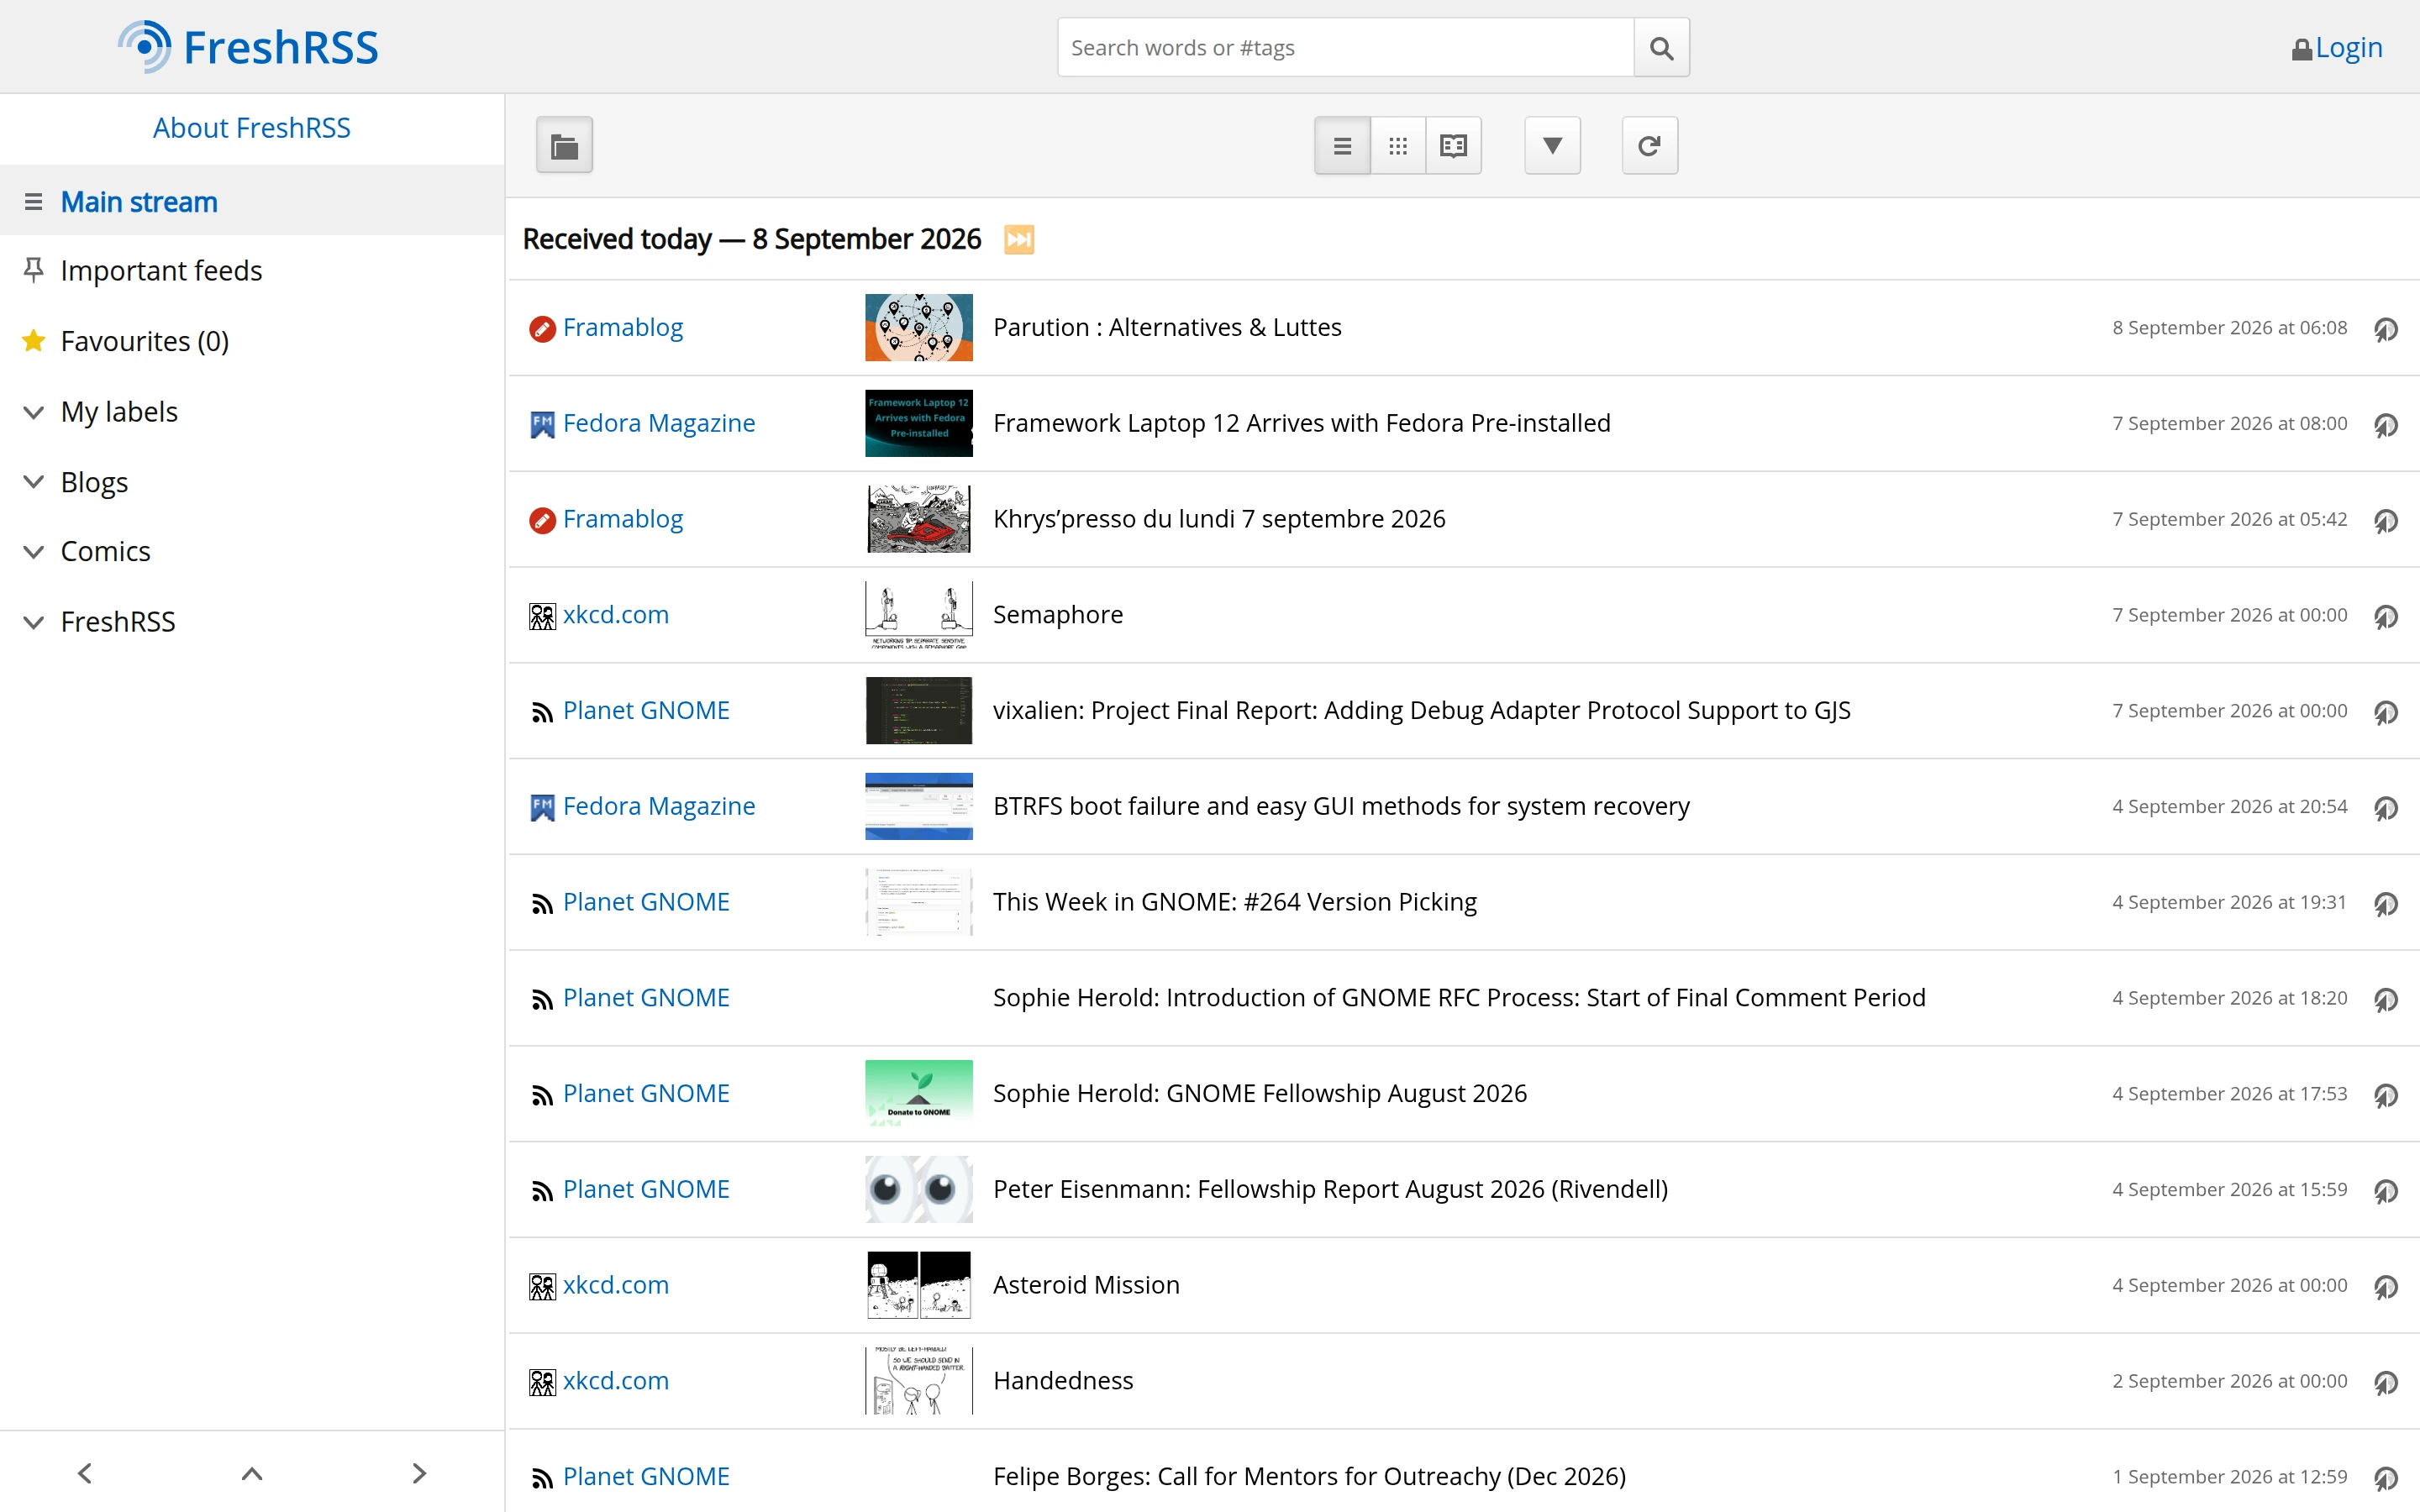Expand the Blogs category
Screen dimensions: 2420x1512
[33, 482]
